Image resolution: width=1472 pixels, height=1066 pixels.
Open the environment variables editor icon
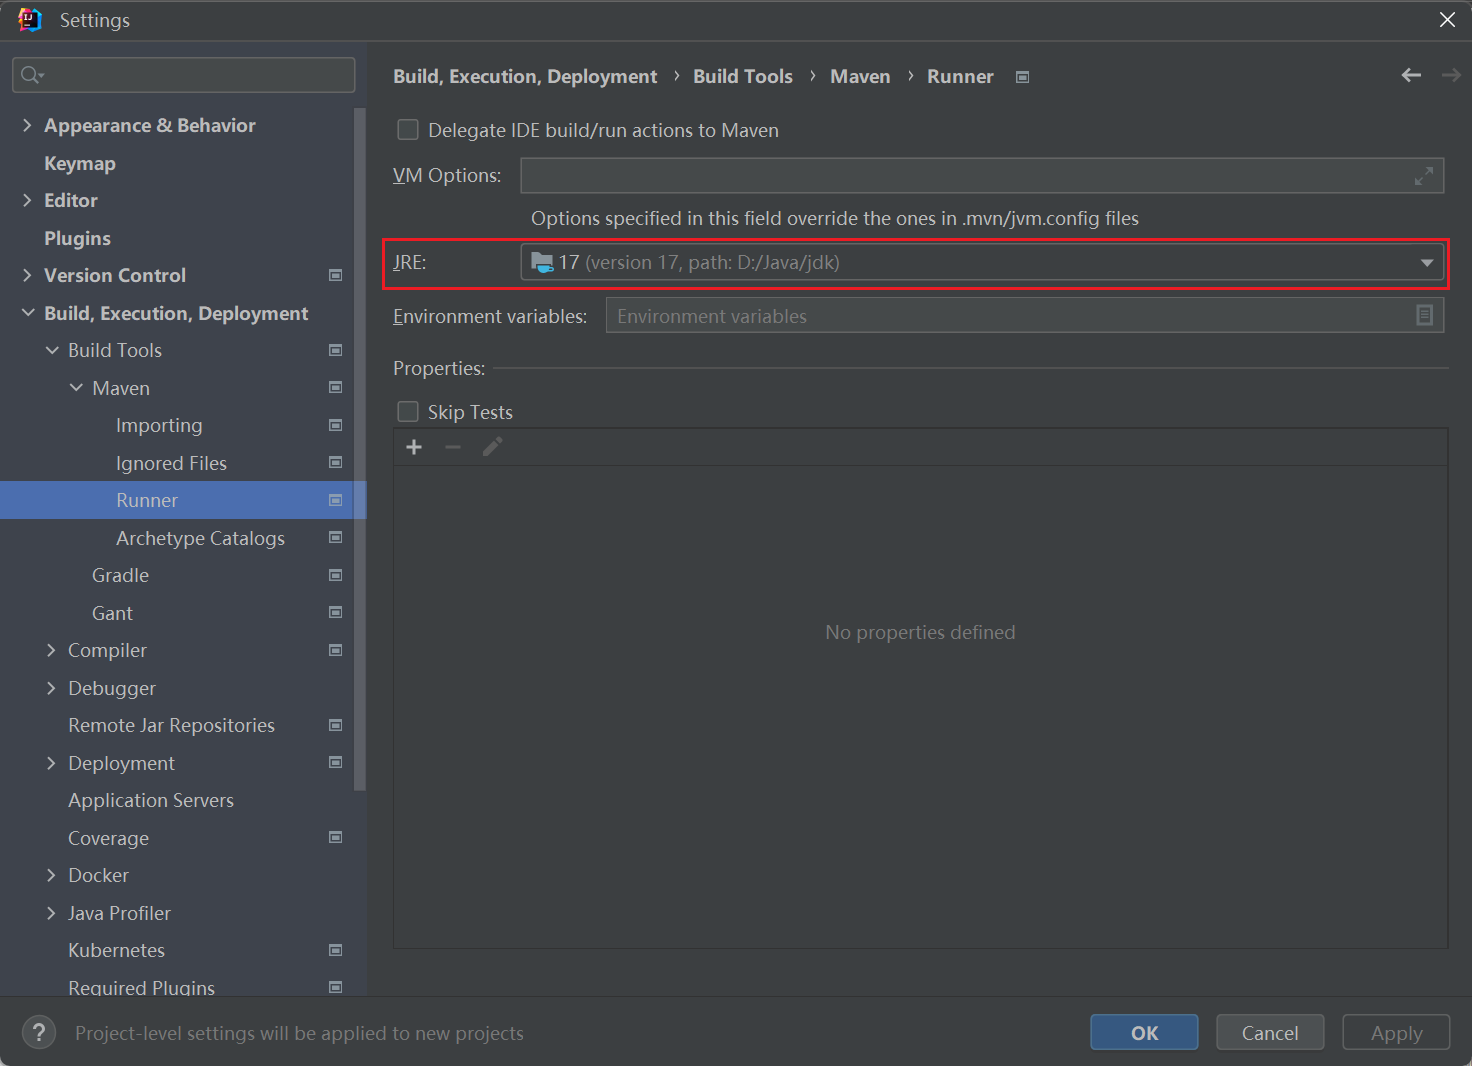(x=1425, y=316)
